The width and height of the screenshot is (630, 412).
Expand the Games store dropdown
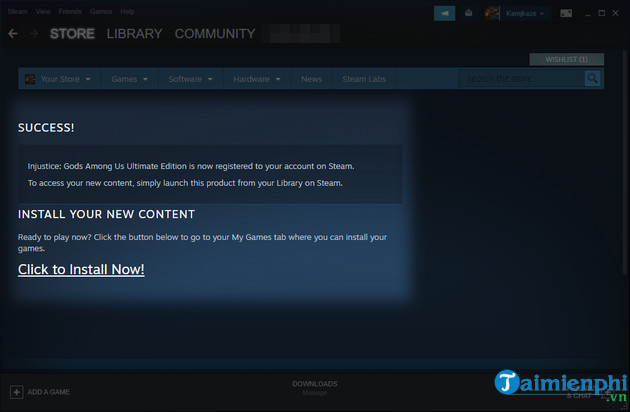tap(145, 79)
